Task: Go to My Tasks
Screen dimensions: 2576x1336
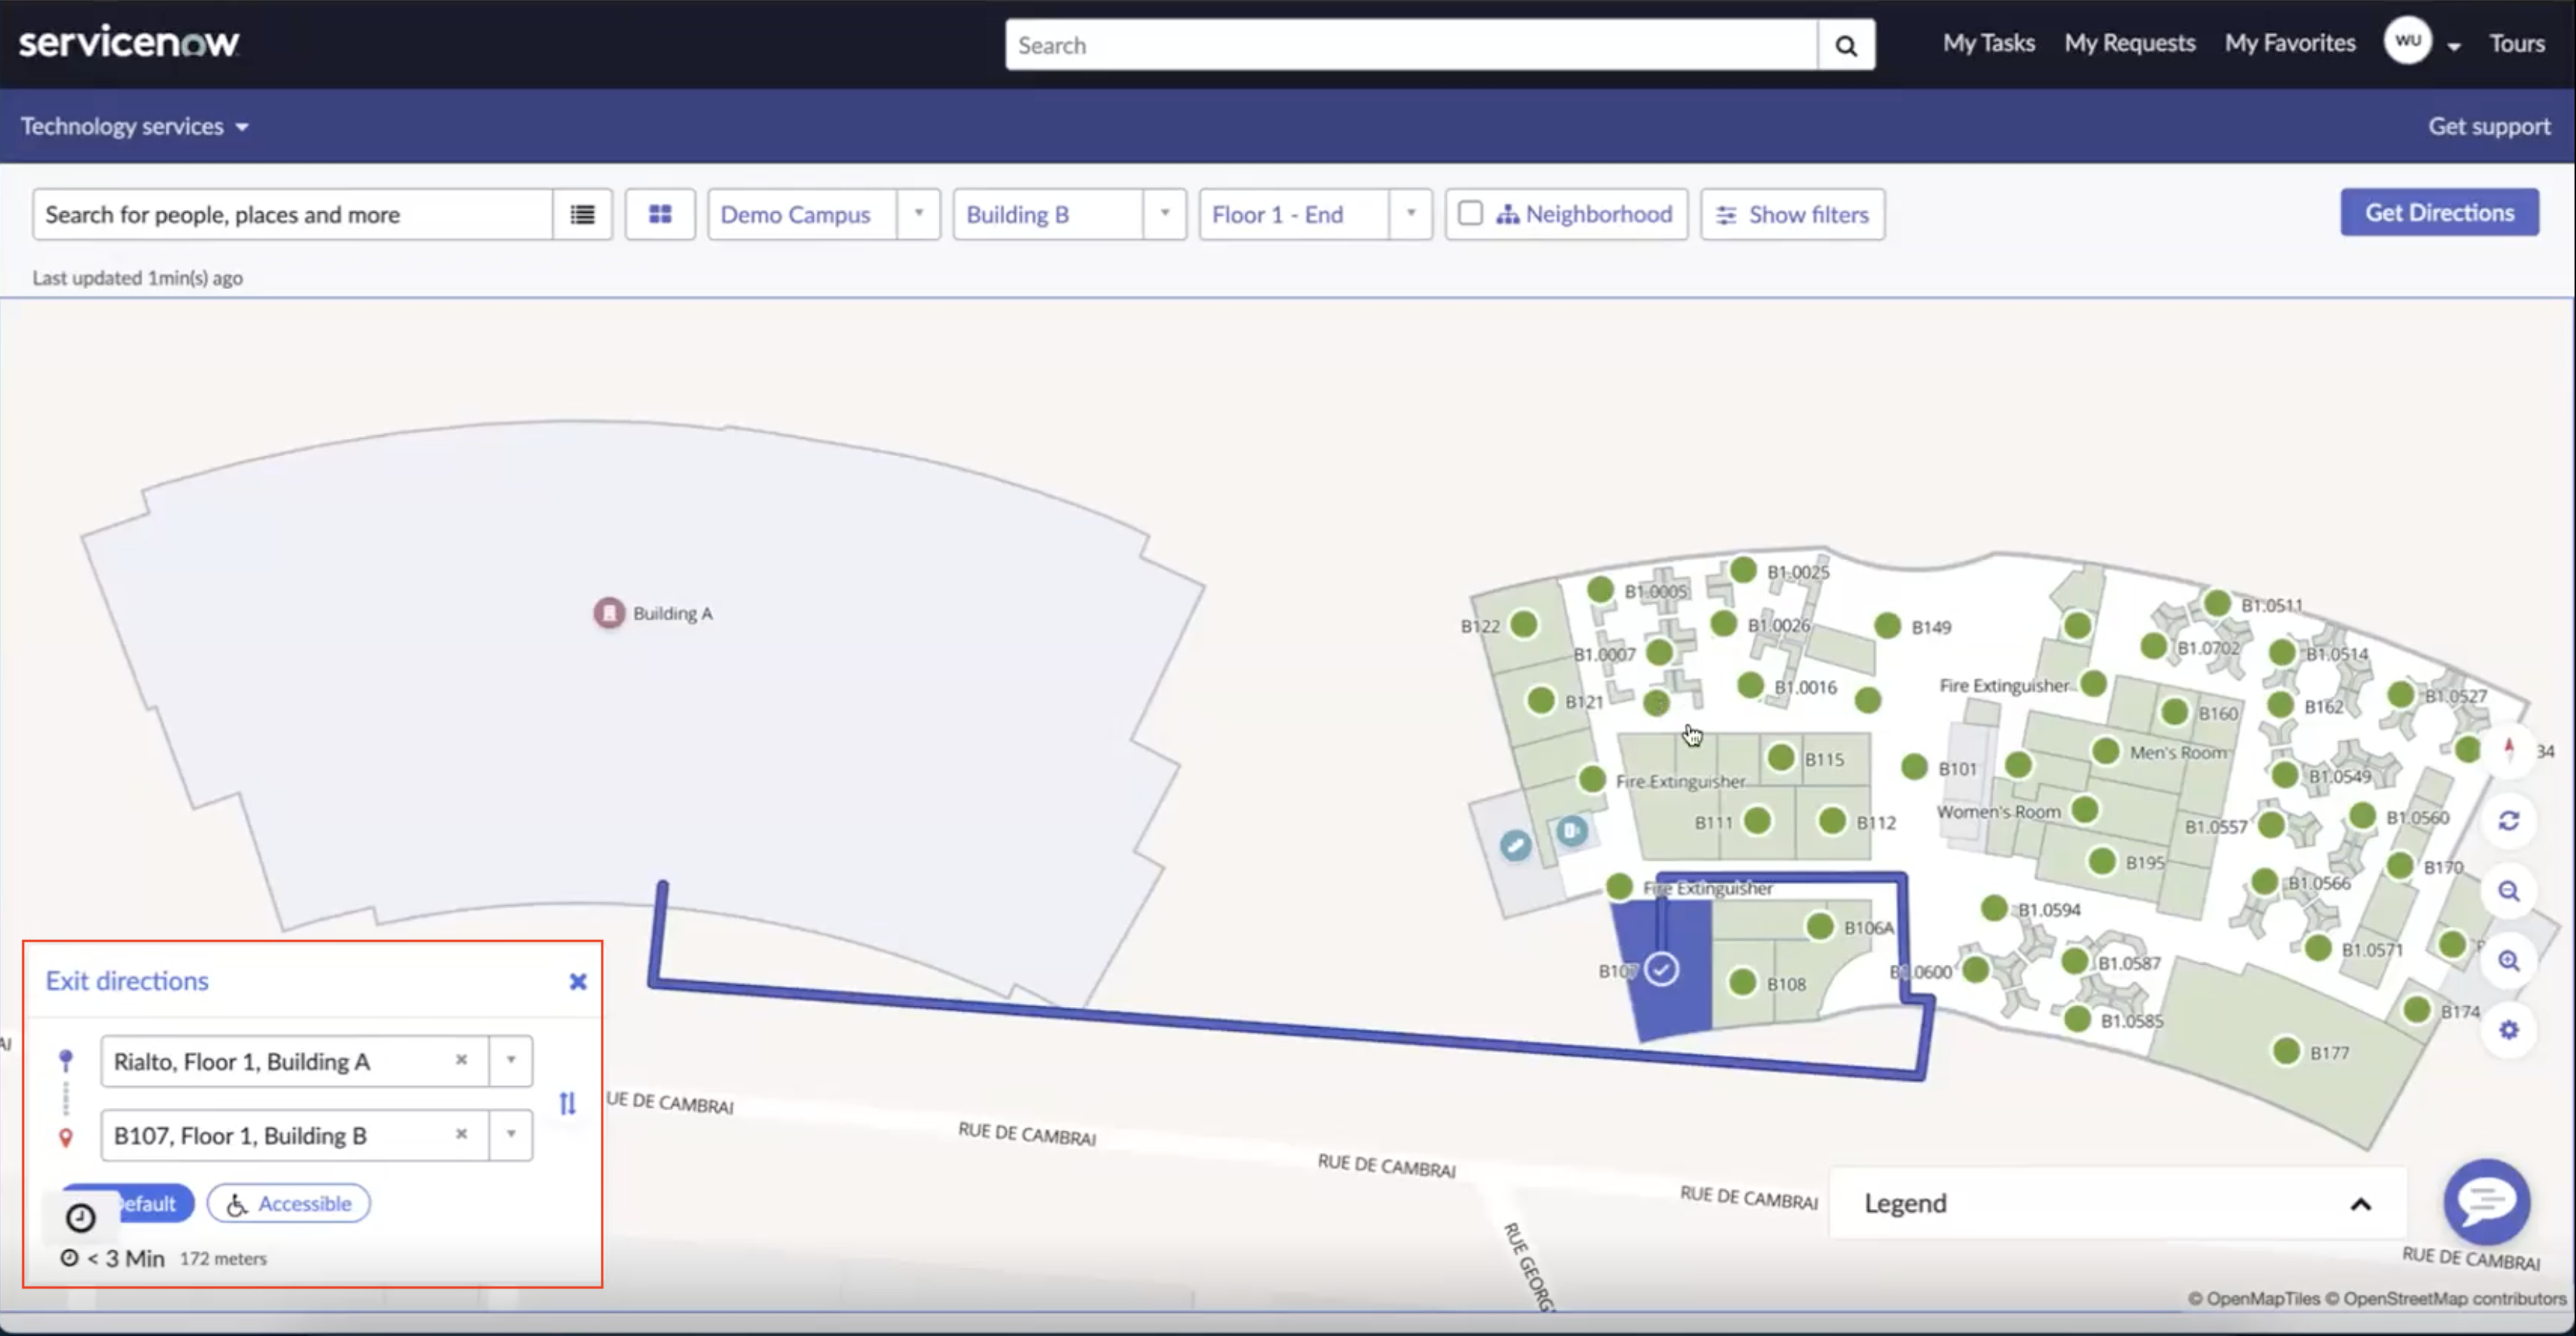Action: (1988, 43)
